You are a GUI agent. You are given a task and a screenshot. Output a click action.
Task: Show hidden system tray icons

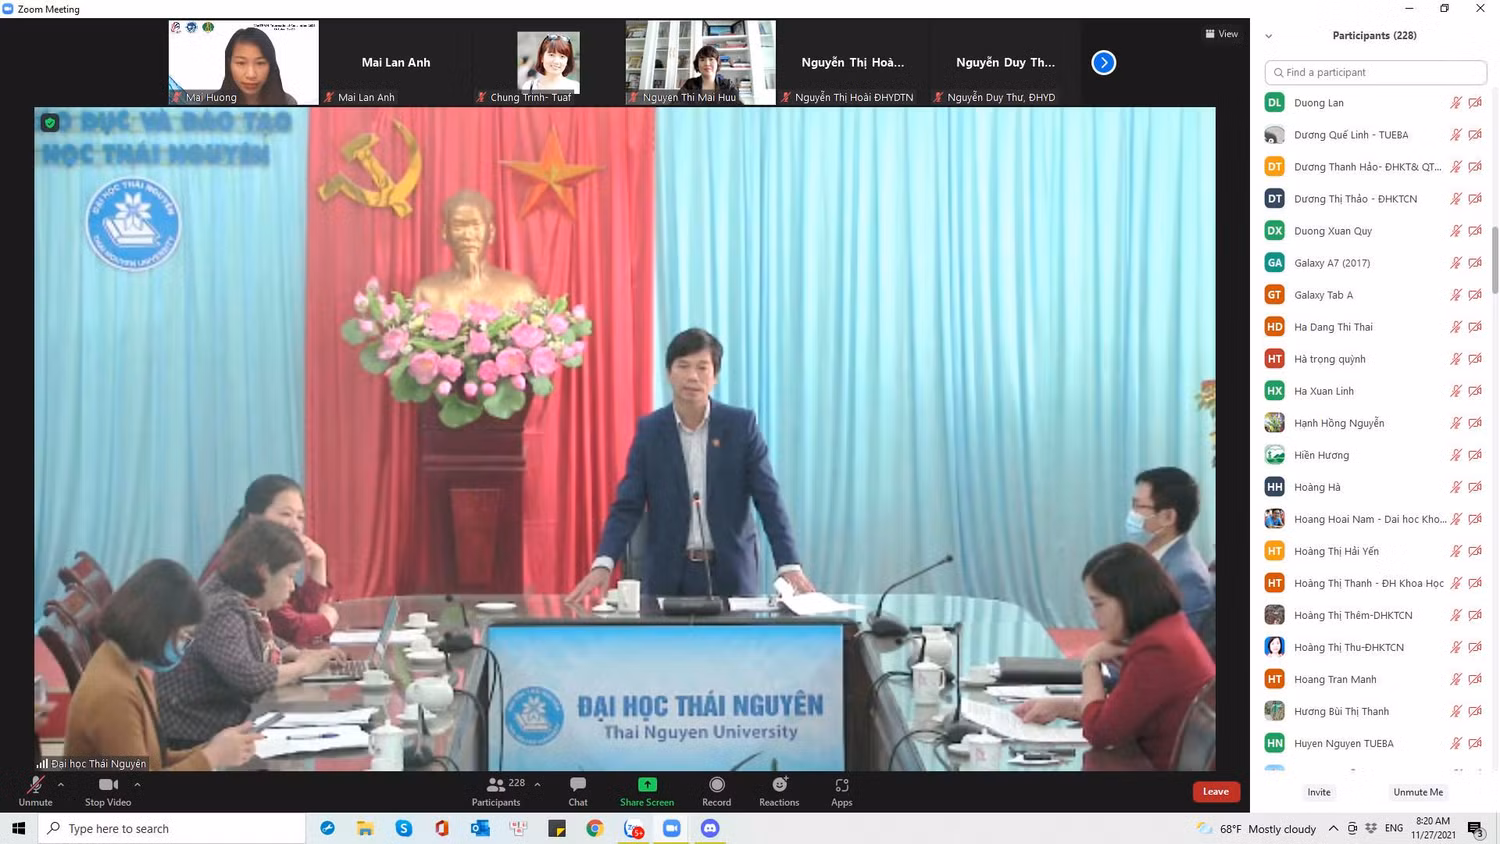tap(1333, 828)
